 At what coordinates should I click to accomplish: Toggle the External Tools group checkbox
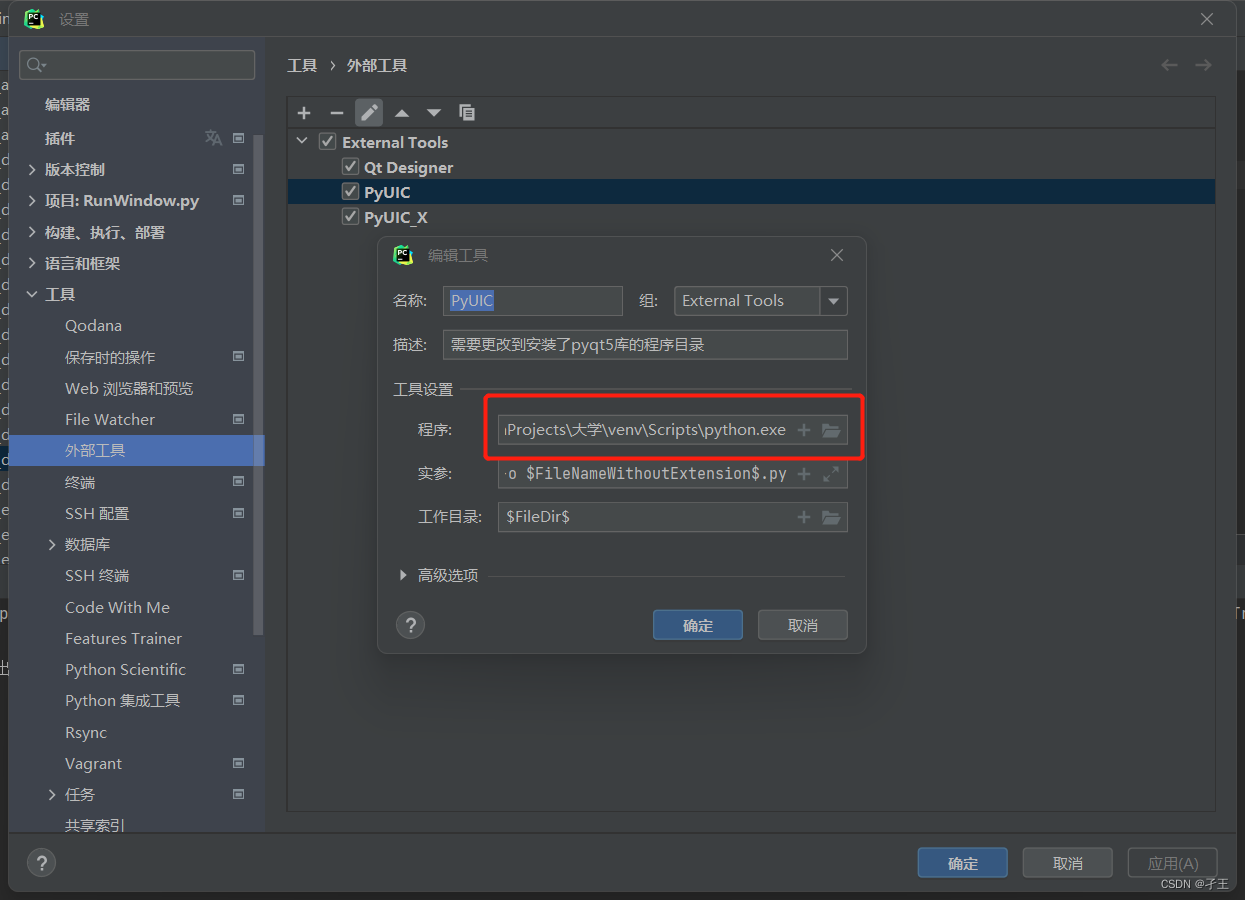click(327, 141)
